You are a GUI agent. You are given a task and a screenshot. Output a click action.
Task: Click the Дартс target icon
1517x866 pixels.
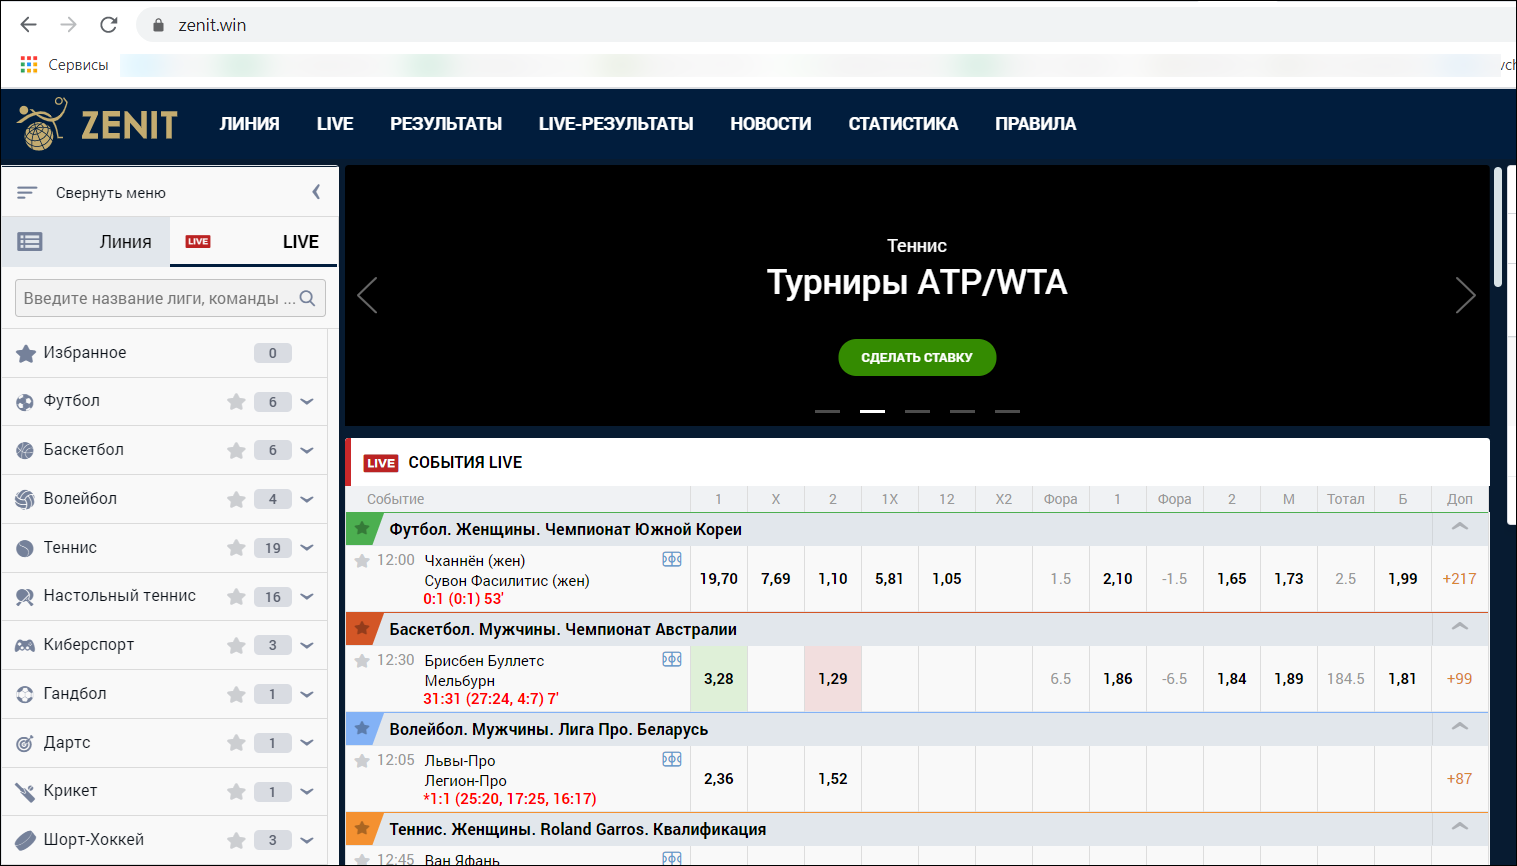(x=25, y=743)
